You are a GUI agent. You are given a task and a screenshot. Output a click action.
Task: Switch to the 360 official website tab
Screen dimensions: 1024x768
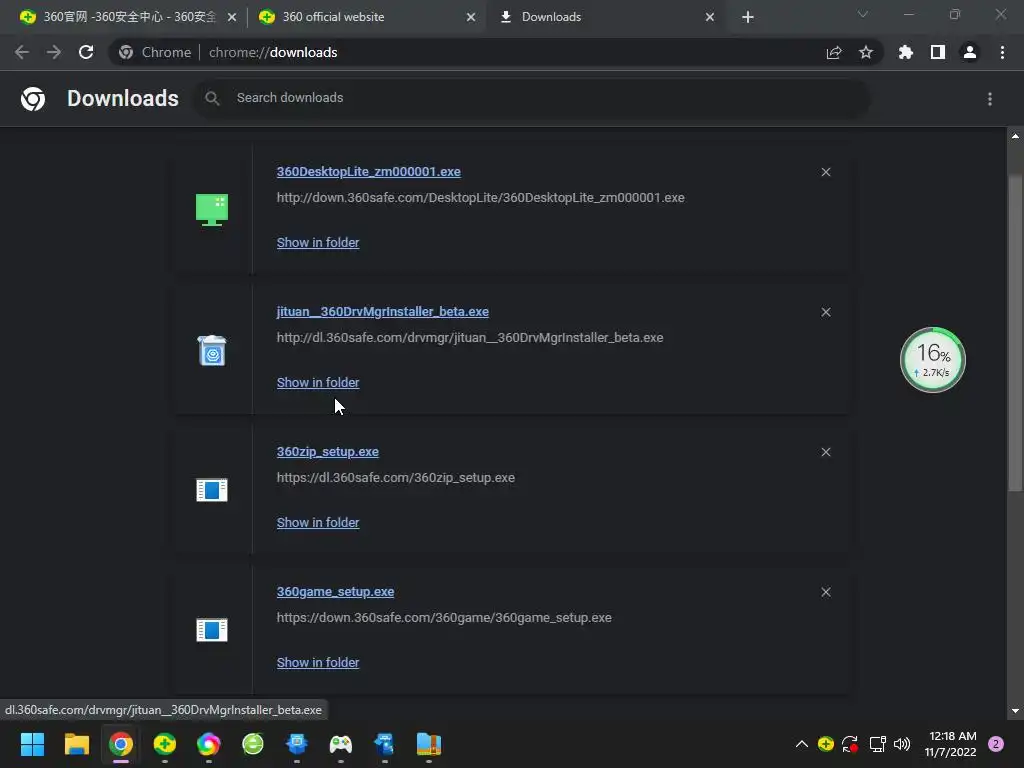pyautogui.click(x=366, y=17)
